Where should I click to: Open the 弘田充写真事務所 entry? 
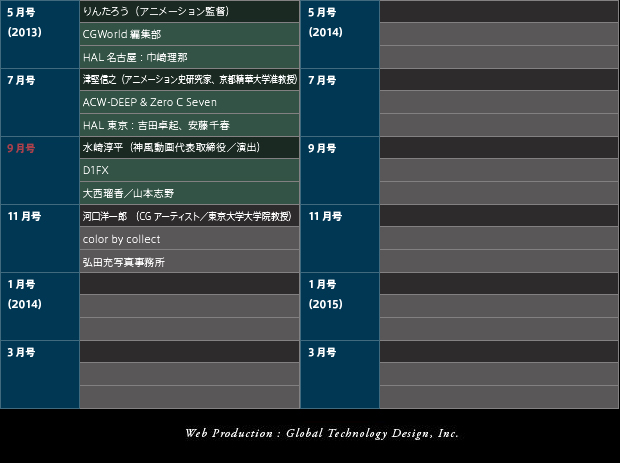pos(124,262)
